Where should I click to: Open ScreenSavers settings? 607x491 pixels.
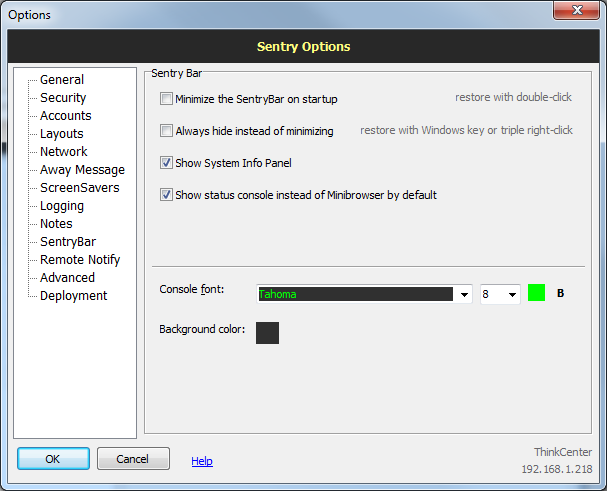(x=80, y=187)
